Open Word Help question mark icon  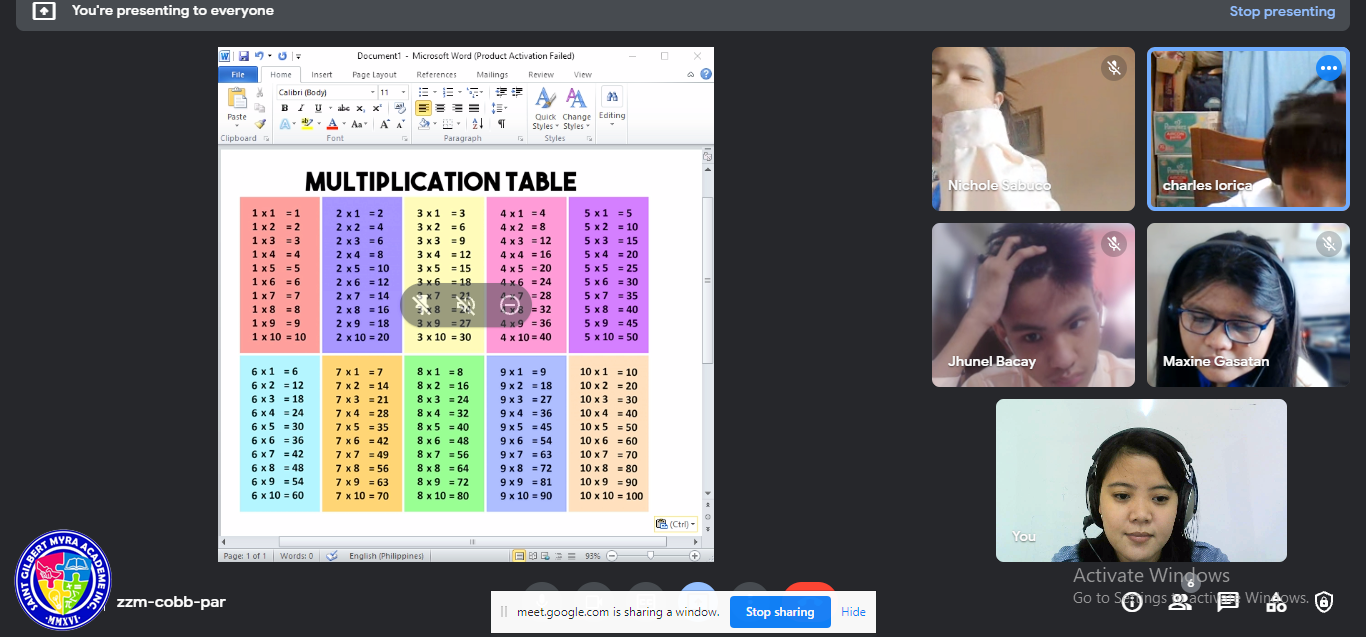706,74
